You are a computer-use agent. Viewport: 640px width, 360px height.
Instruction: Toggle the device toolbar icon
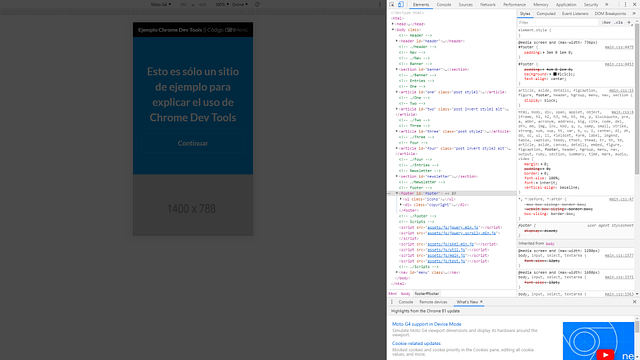[401, 4]
